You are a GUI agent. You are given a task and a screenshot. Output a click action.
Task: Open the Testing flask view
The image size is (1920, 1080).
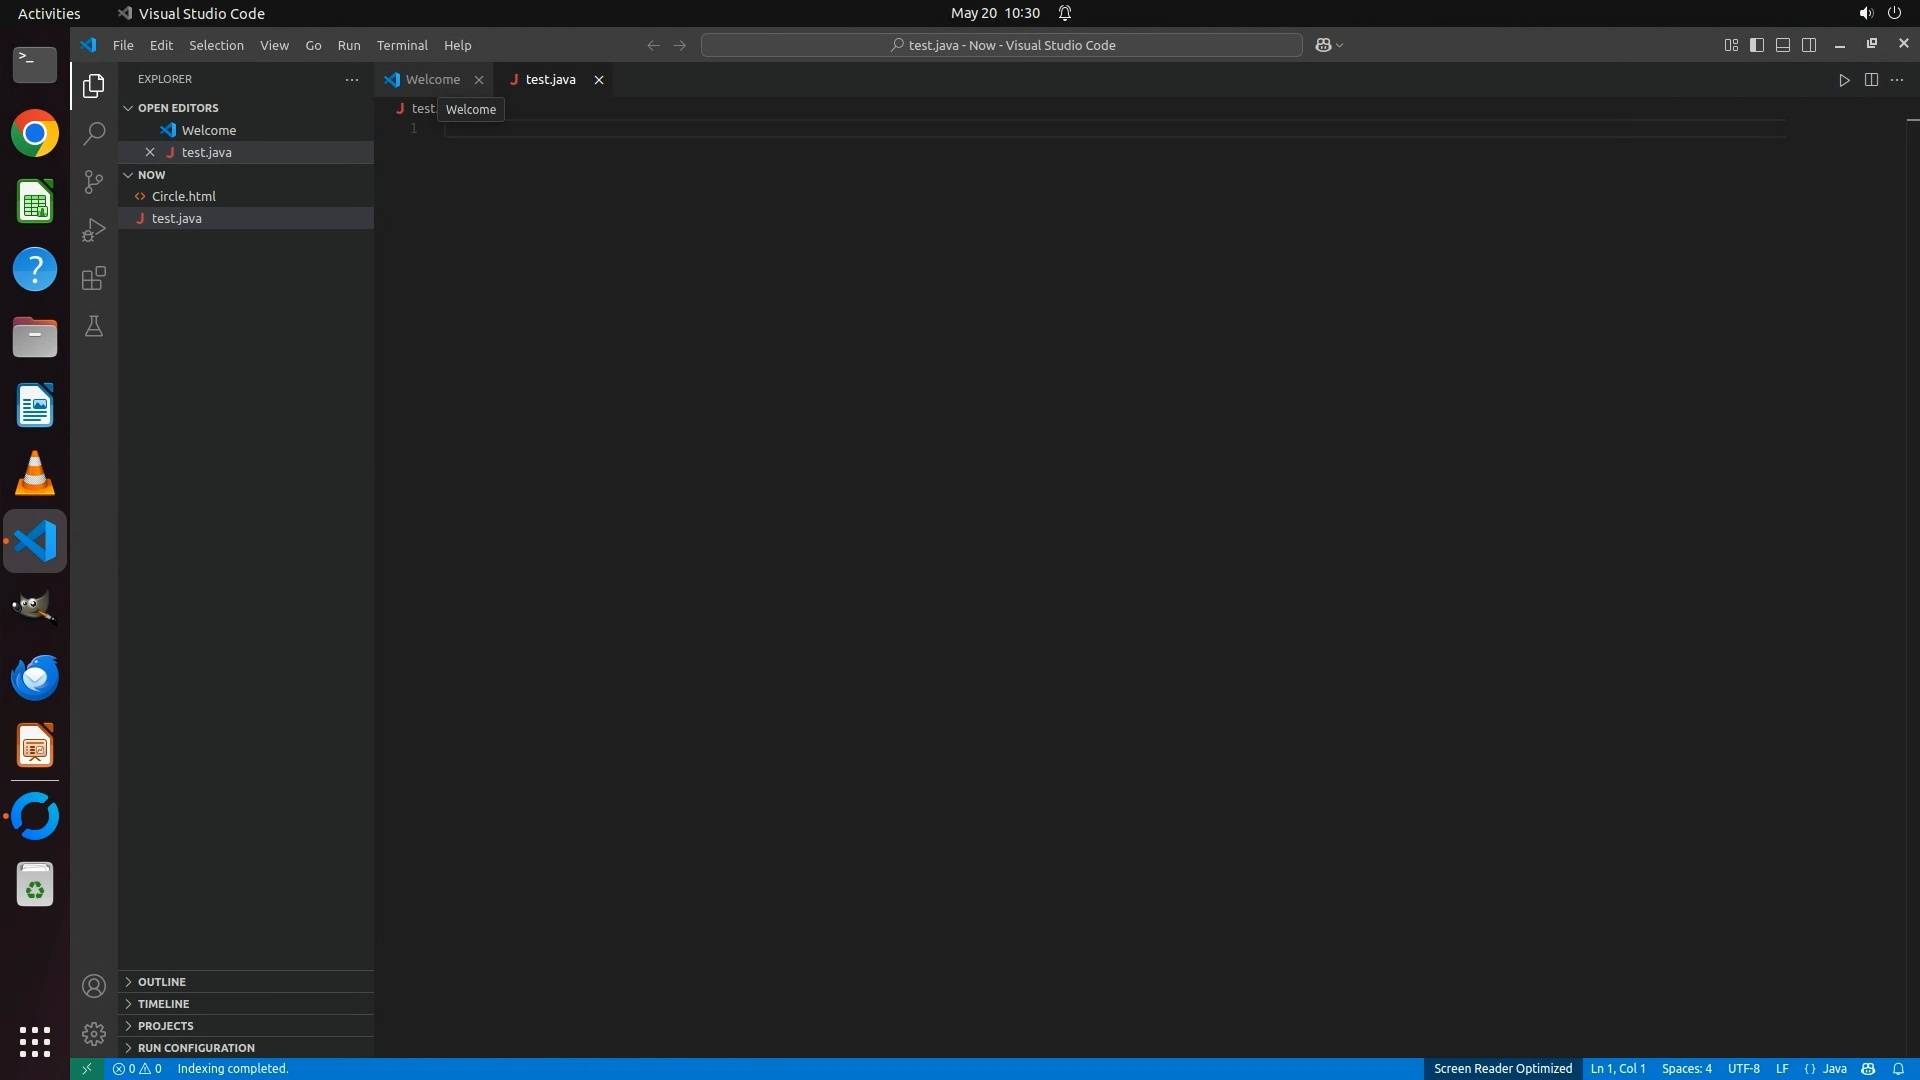click(94, 327)
